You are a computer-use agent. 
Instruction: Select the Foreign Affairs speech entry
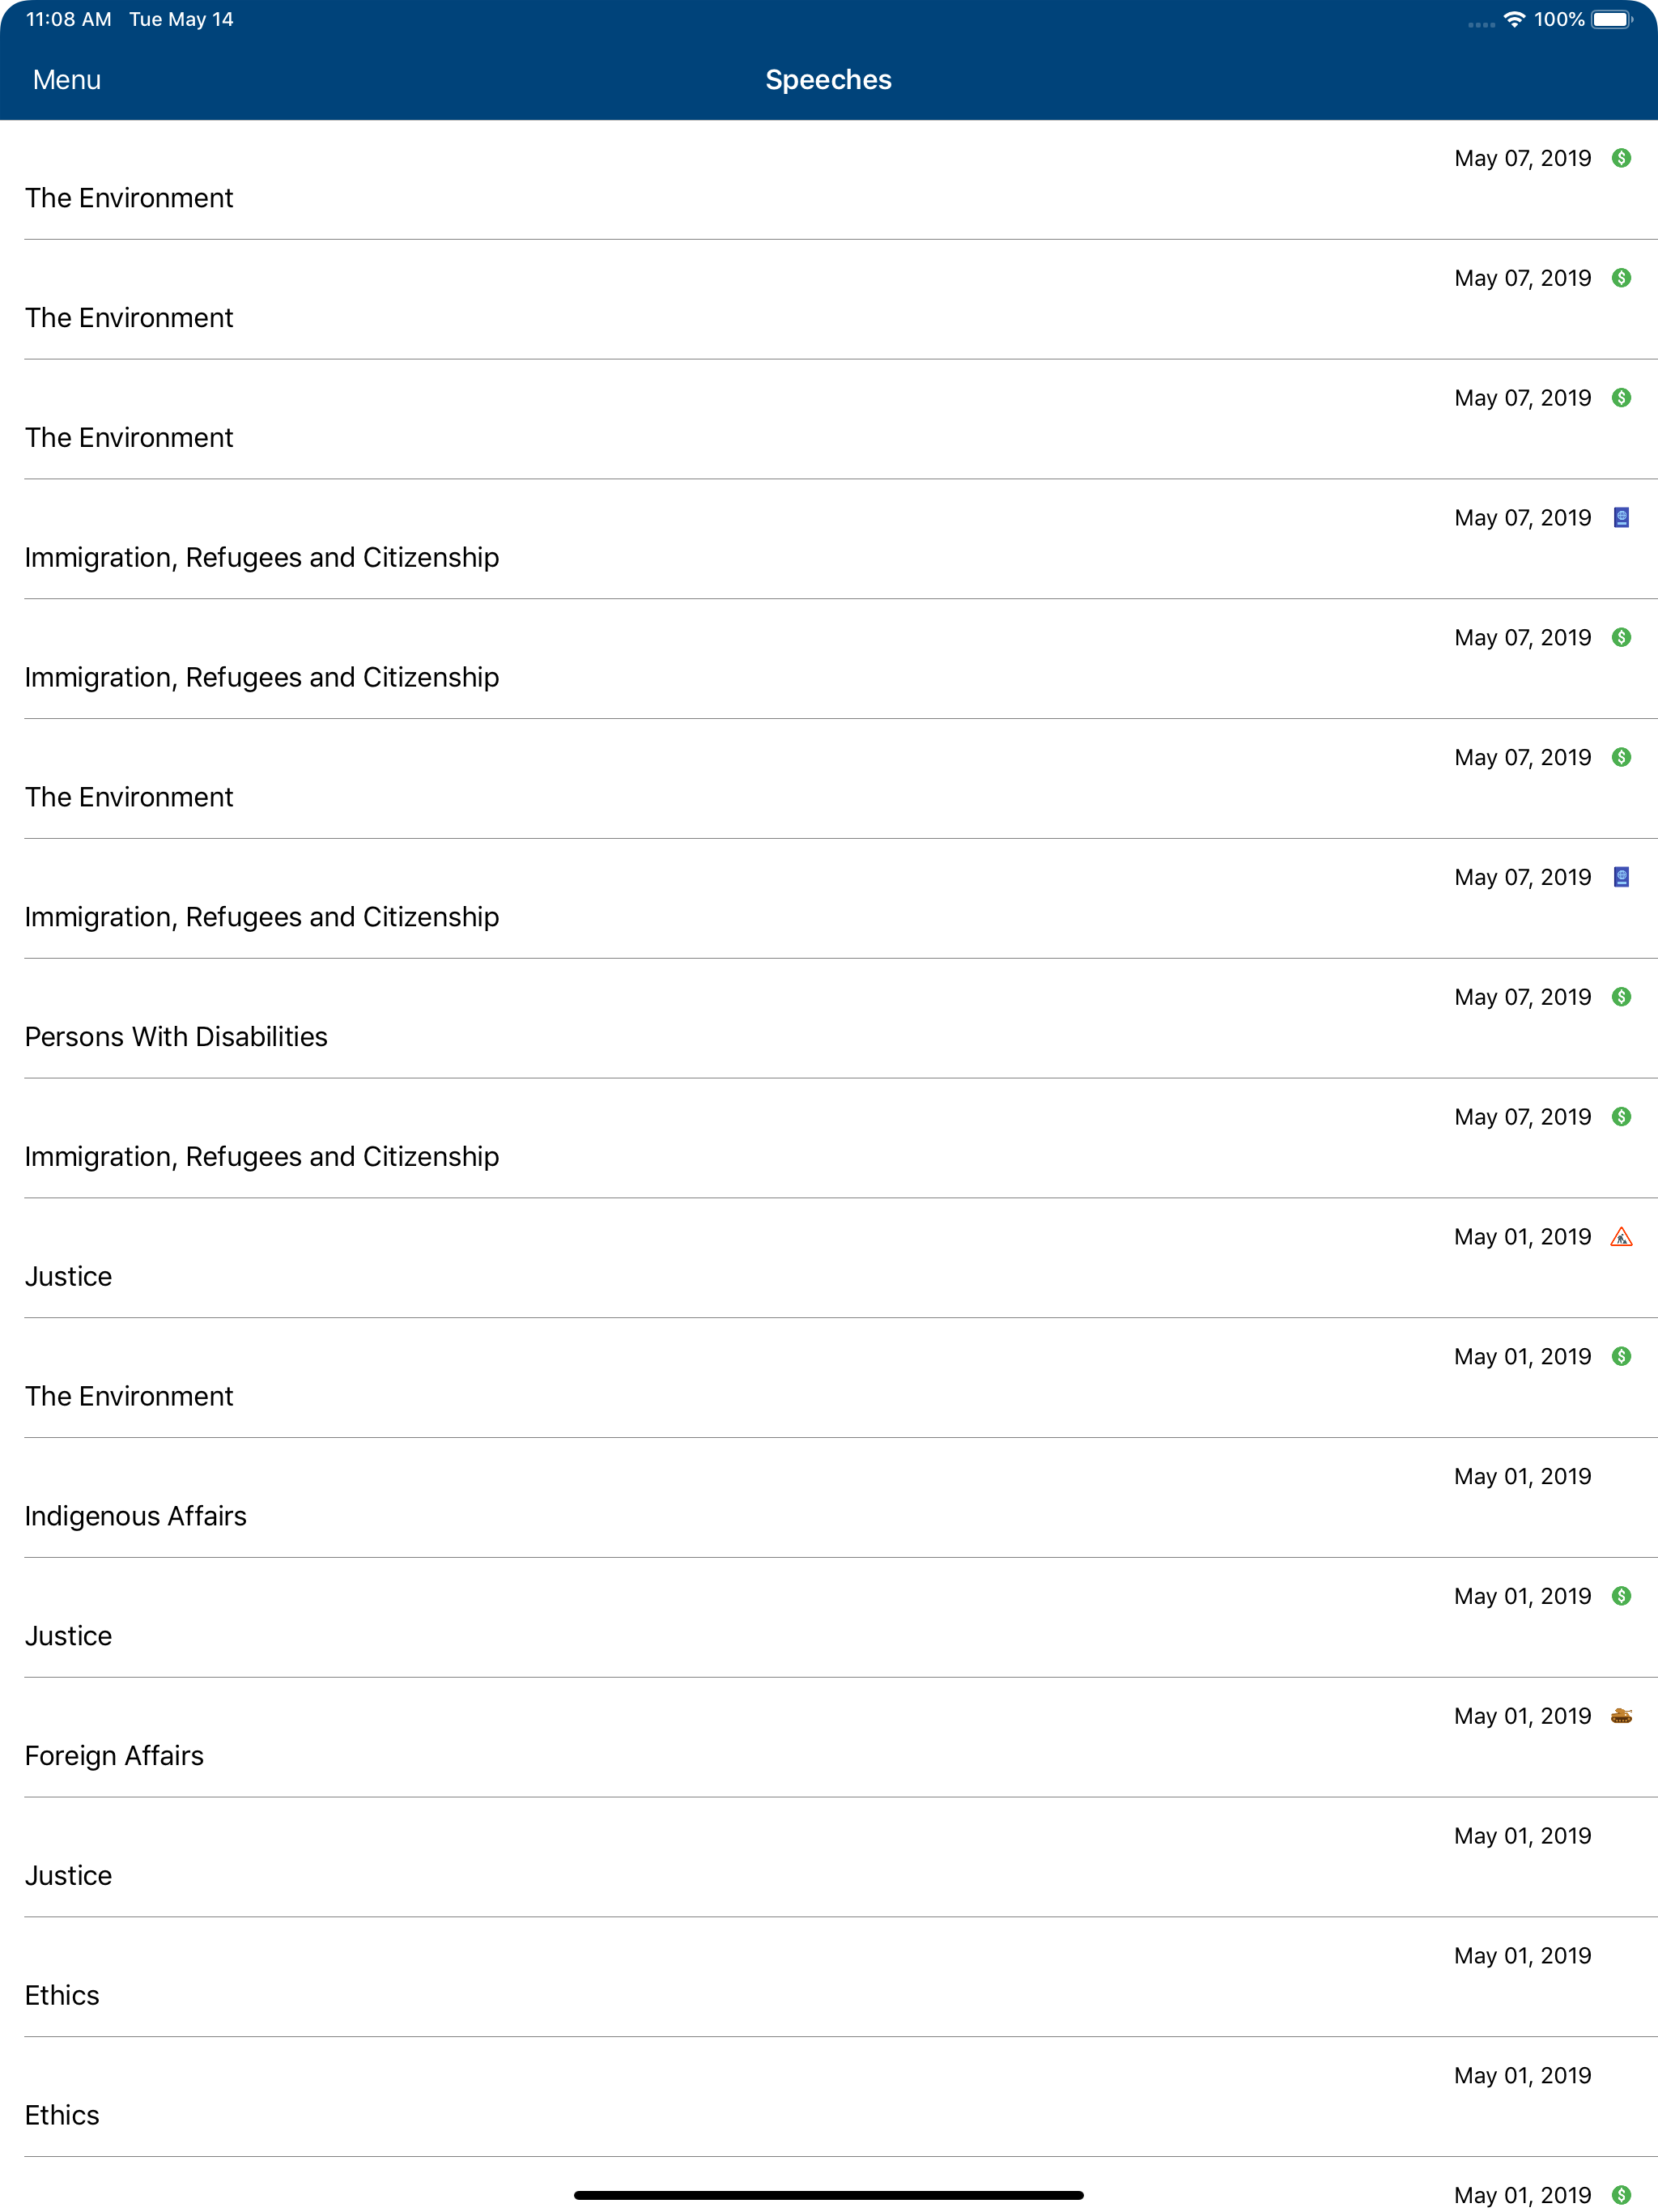pos(829,1738)
